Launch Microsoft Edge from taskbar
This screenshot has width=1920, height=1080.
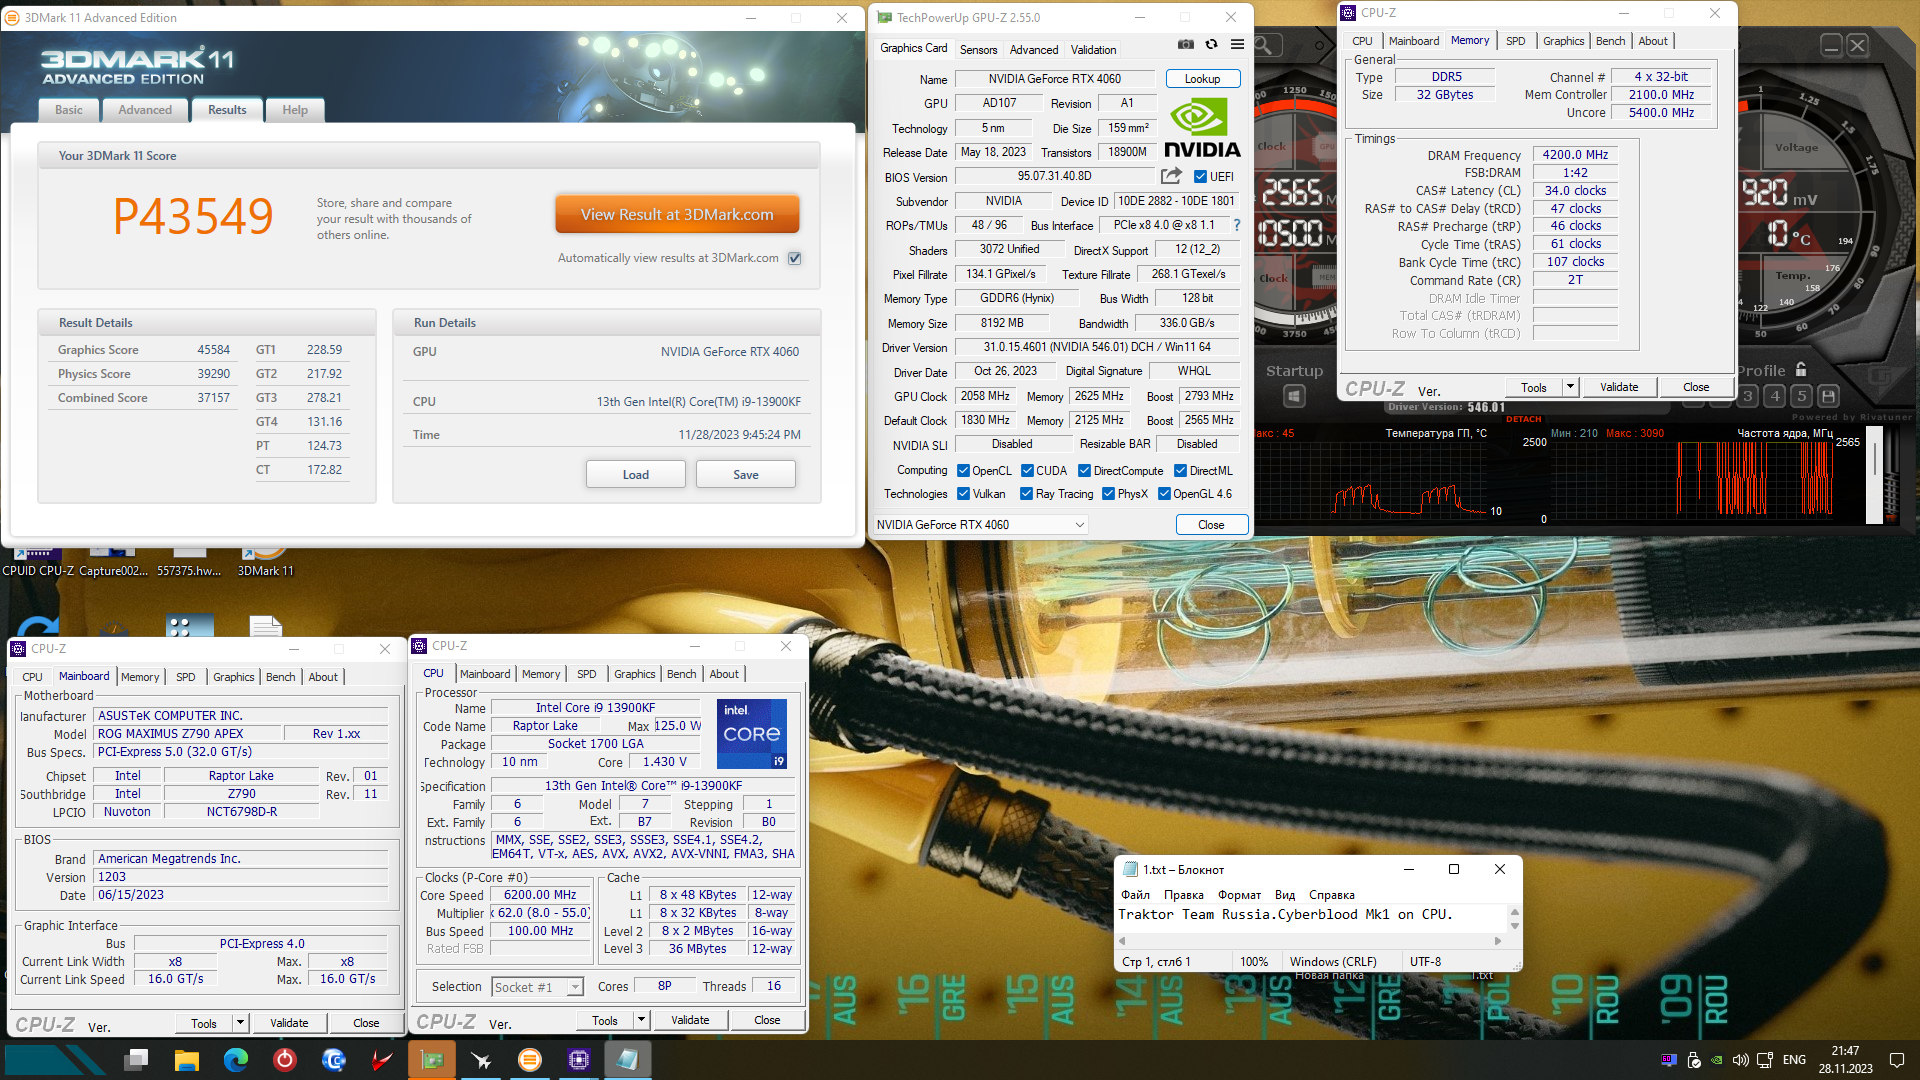point(236,1060)
